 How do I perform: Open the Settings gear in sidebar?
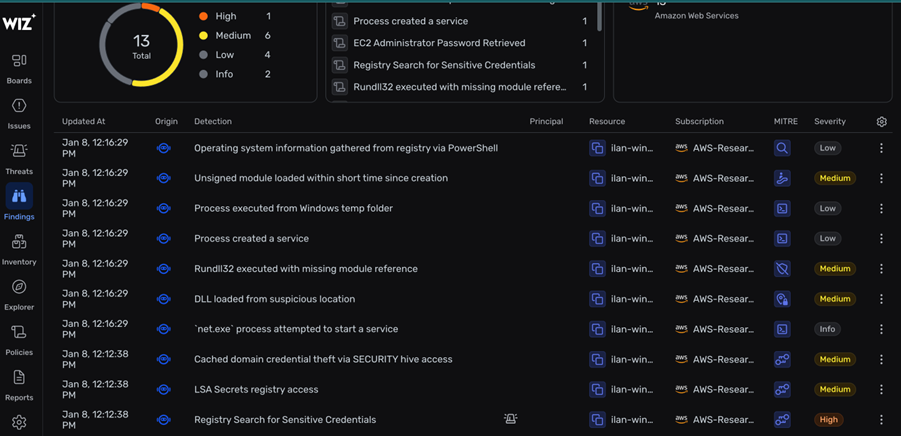[x=19, y=423]
